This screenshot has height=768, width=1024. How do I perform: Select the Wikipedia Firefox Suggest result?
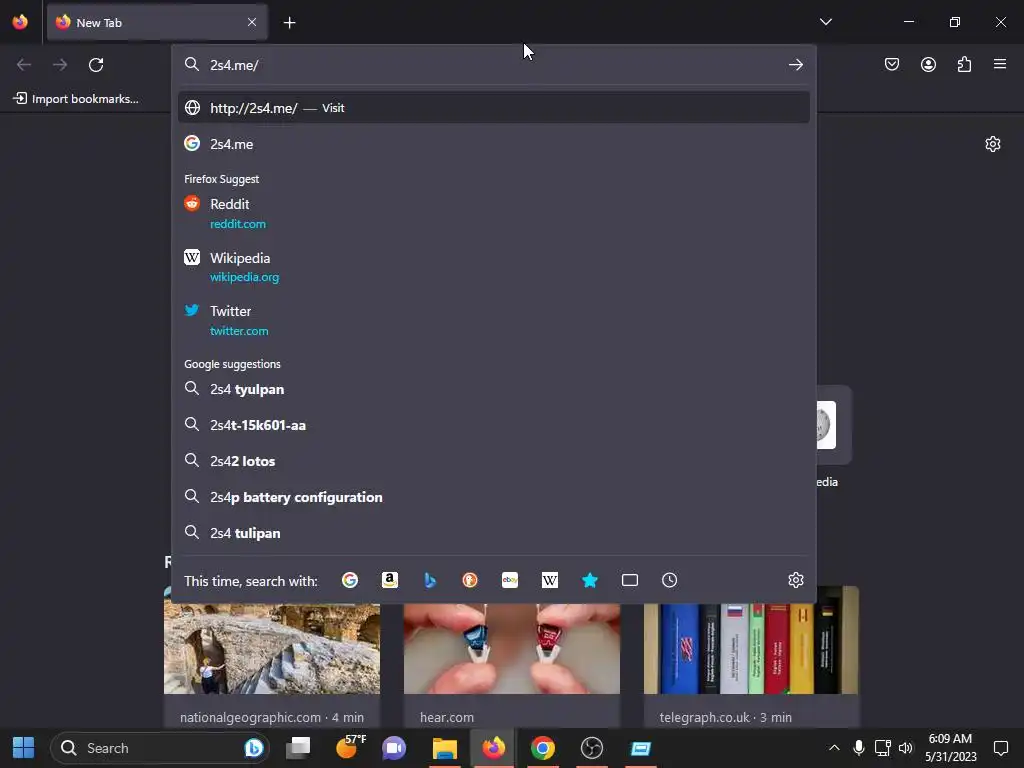494,266
